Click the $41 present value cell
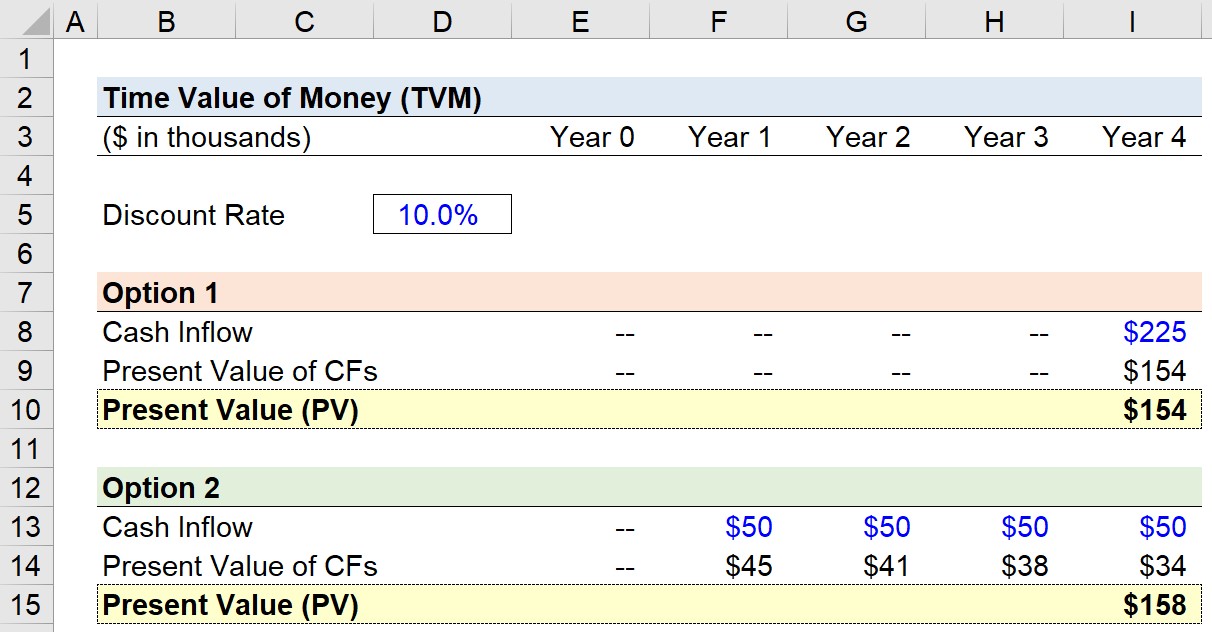1212x632 pixels. pos(887,566)
